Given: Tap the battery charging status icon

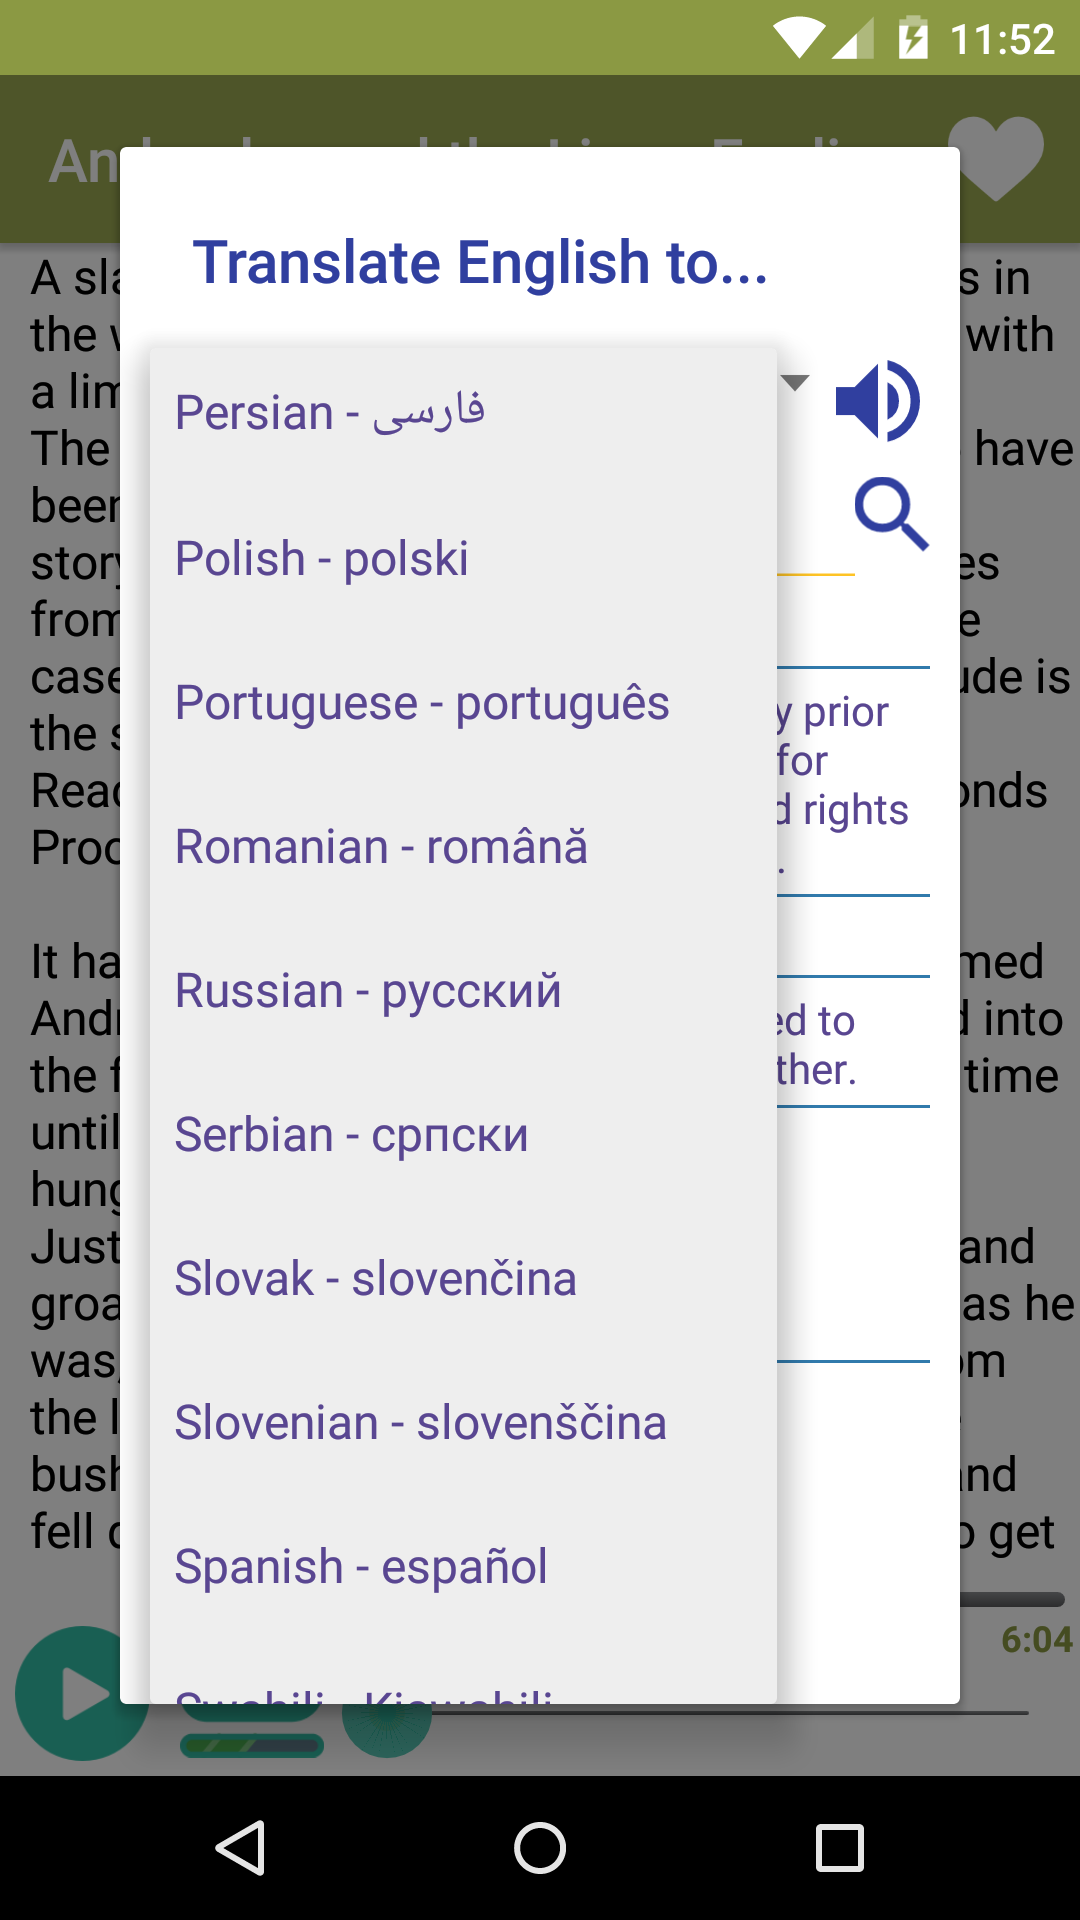Looking at the screenshot, I should tap(912, 39).
